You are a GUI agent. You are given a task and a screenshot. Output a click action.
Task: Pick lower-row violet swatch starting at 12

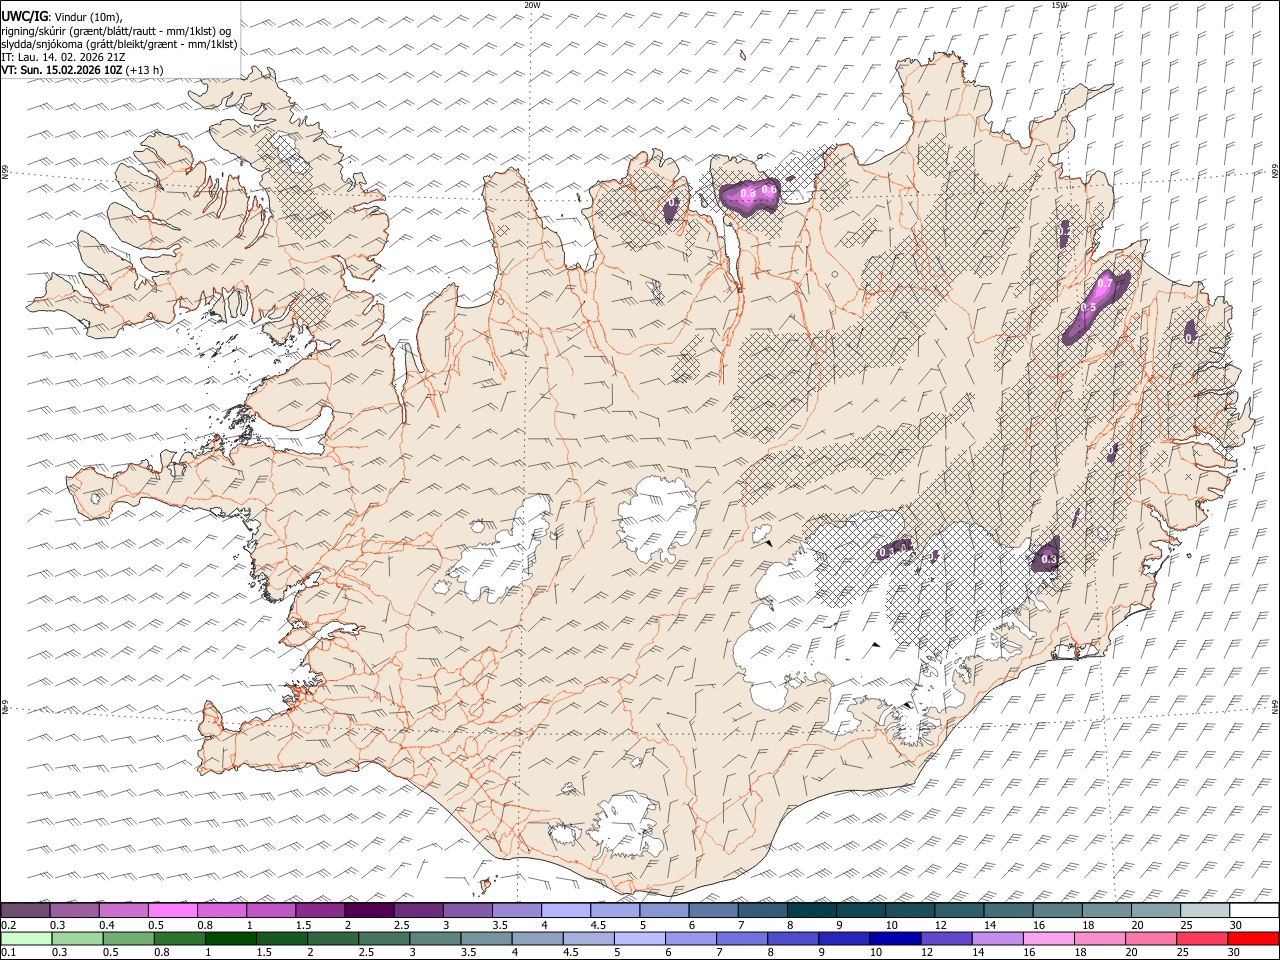tap(946, 938)
